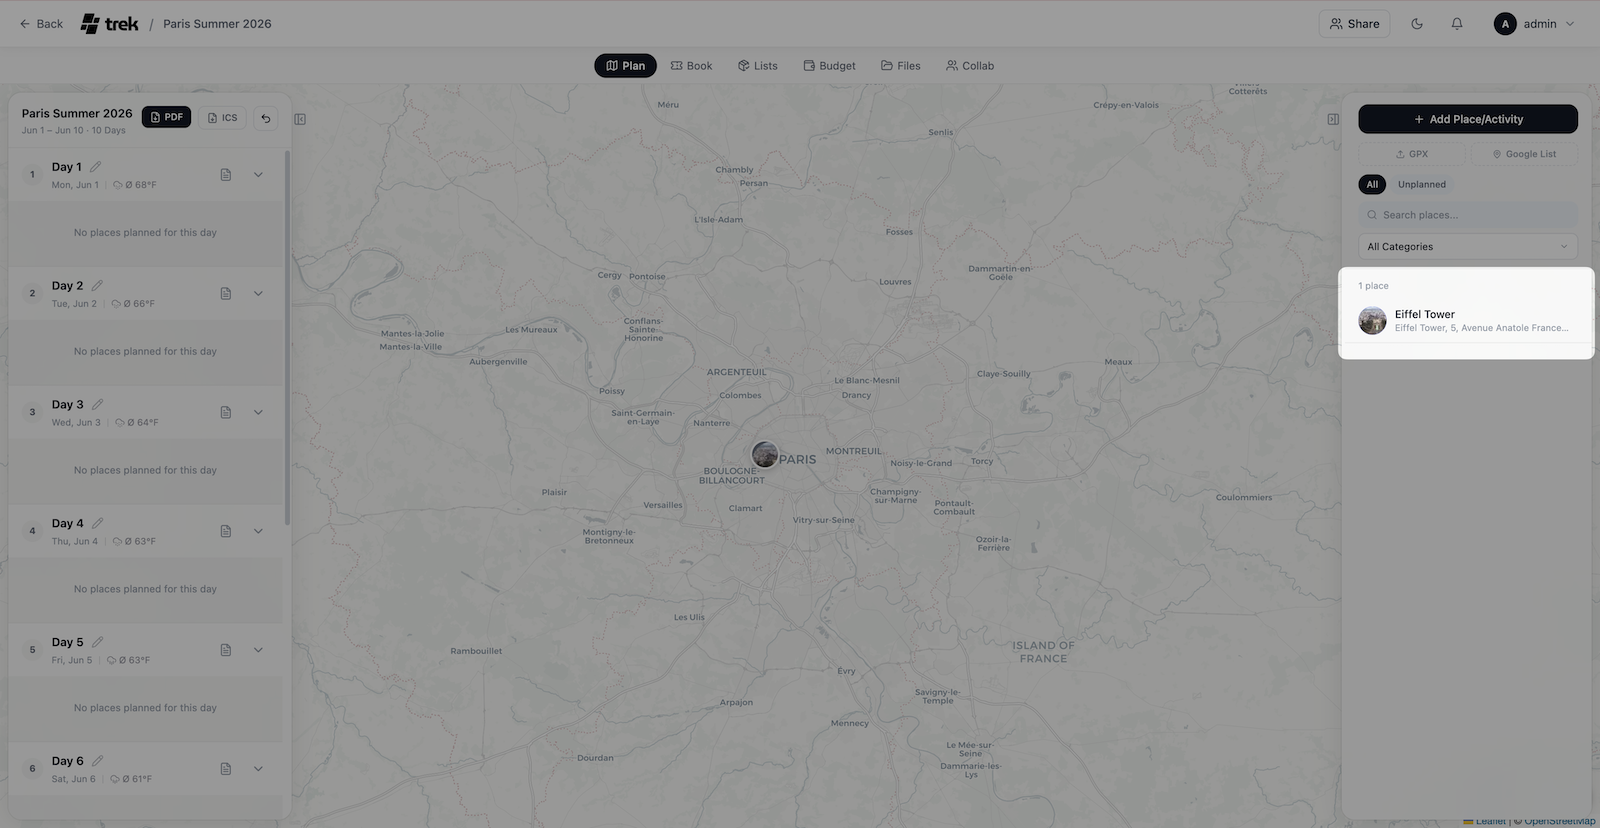This screenshot has width=1600, height=828.
Task: Click the undo arrow icon
Action: [x=266, y=118]
